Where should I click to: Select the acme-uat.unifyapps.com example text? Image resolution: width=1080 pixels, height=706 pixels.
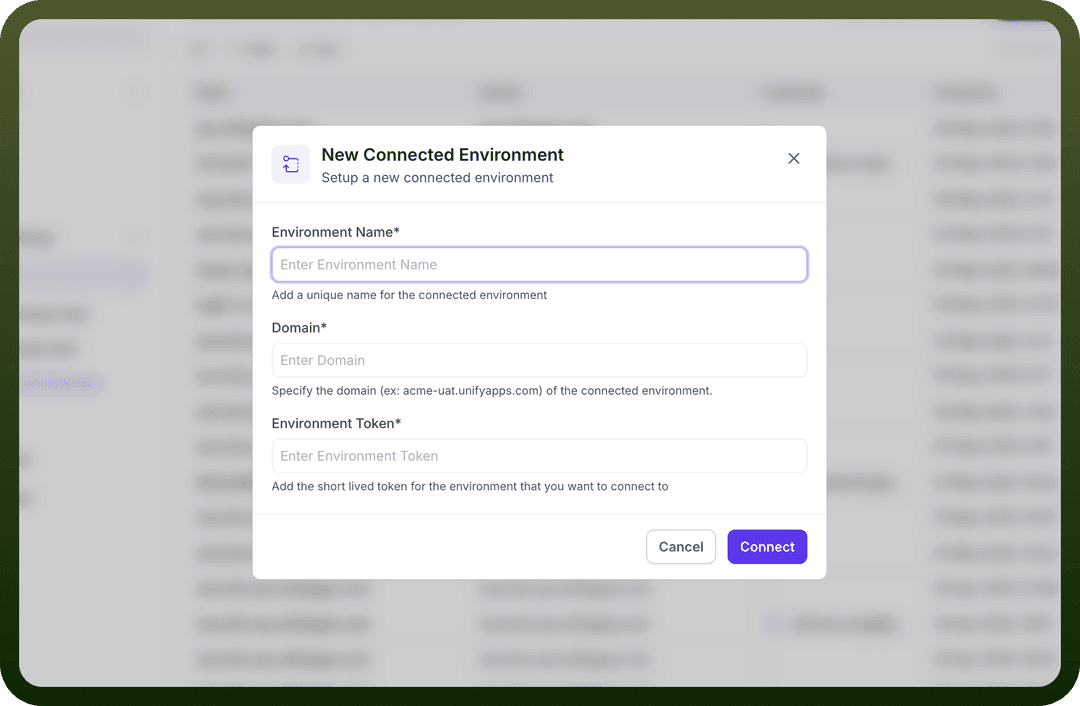coord(472,391)
